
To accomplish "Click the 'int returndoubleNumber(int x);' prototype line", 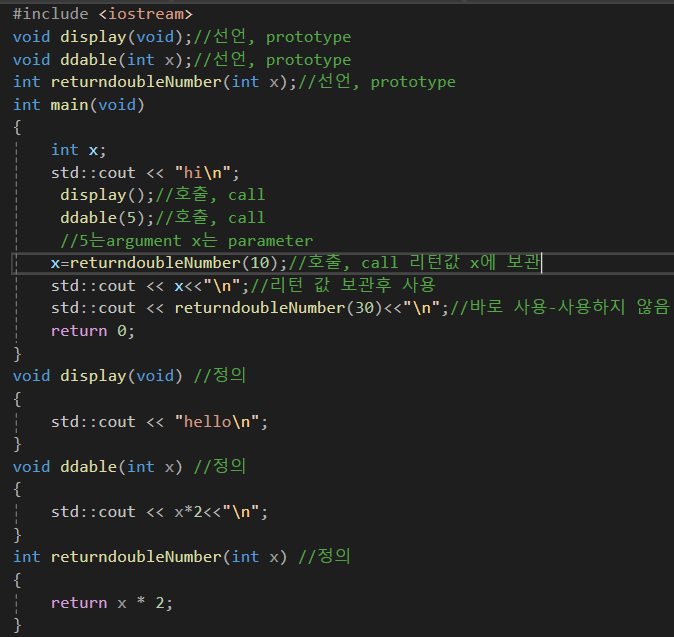I will pos(234,82).
